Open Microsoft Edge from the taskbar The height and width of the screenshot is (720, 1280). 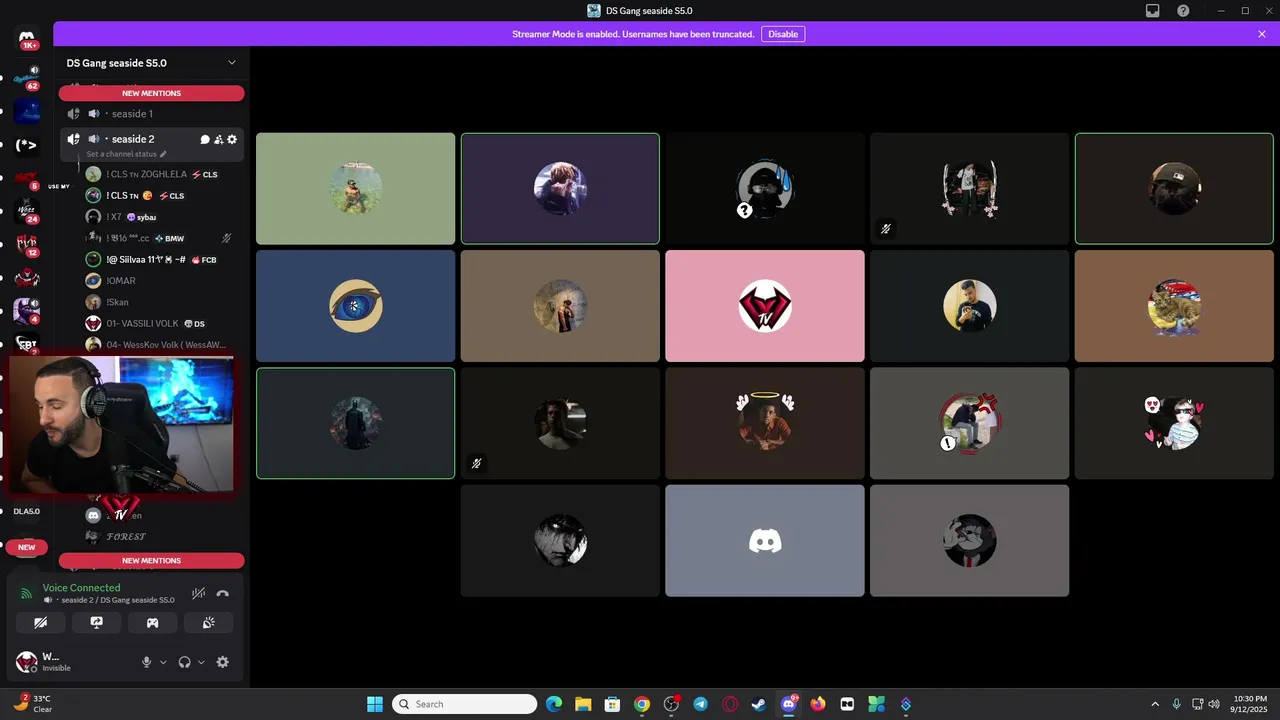click(554, 704)
